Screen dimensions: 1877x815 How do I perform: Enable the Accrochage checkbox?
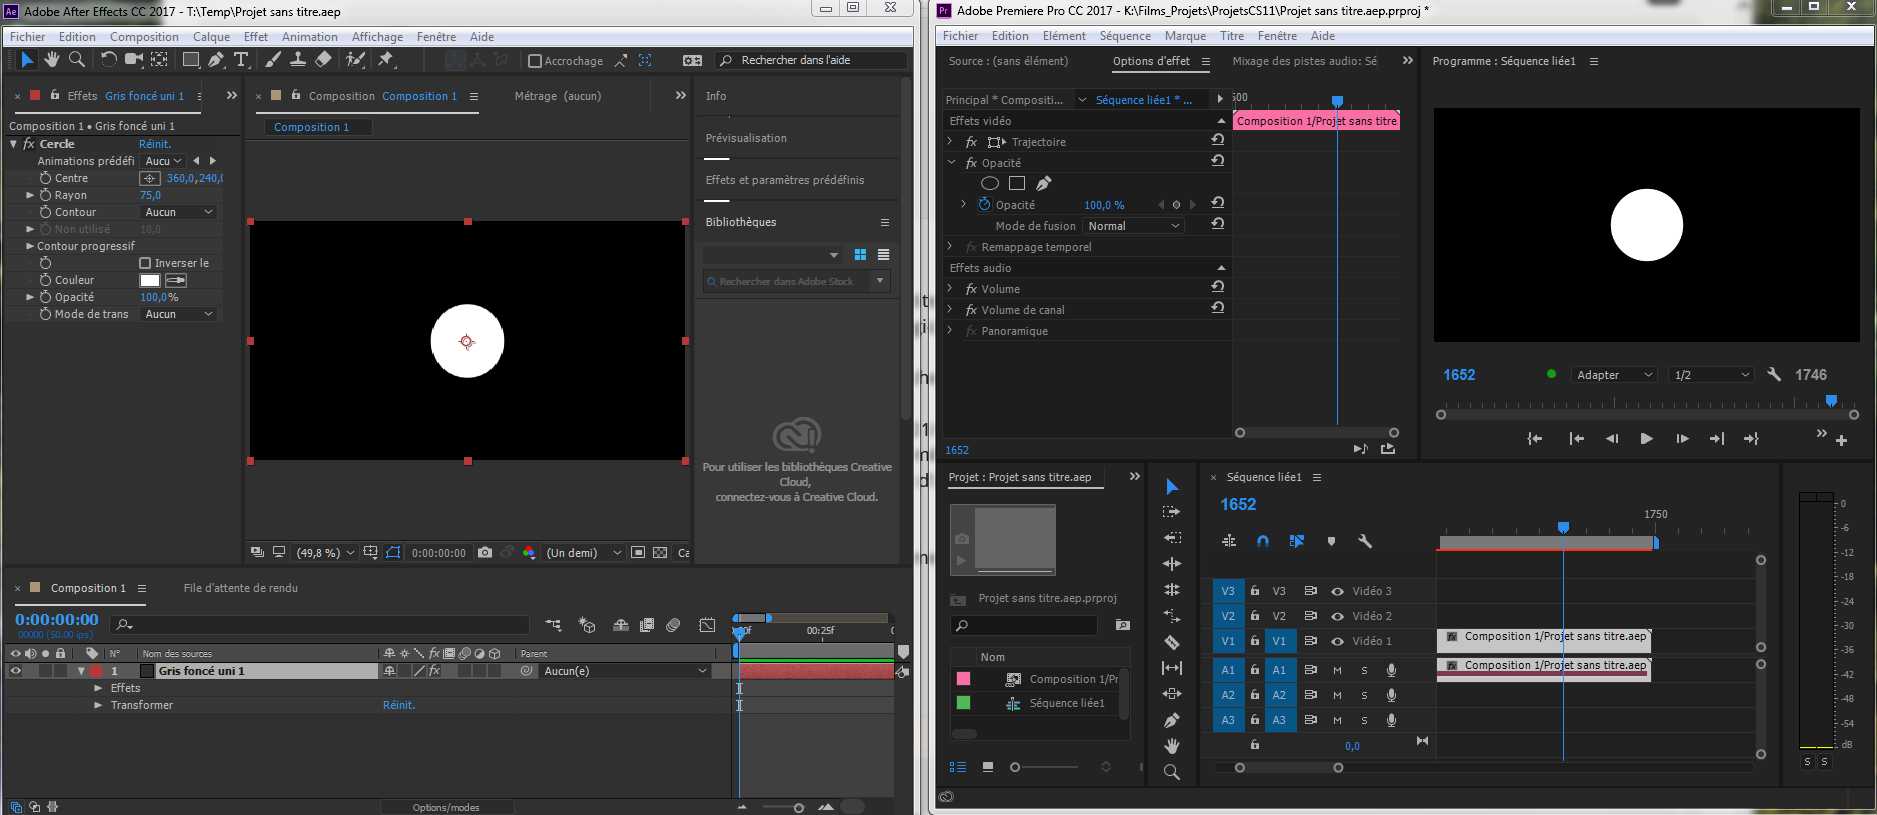tap(535, 61)
